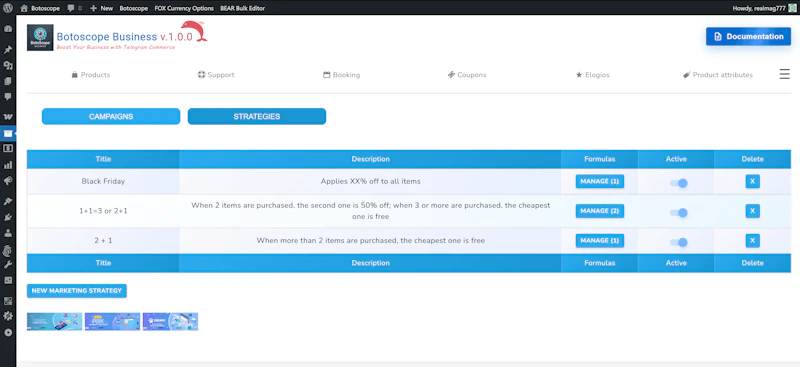Delete the 2 + 1 strategy
Screen dimensions: 800x367
click(x=753, y=240)
